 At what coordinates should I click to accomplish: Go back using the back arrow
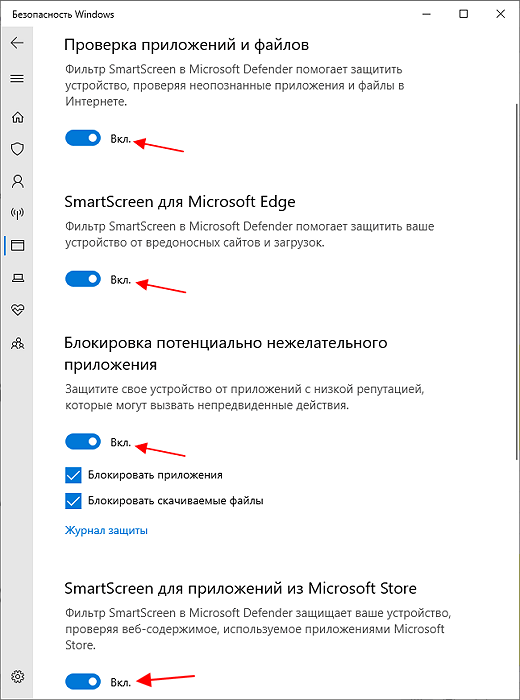click(x=17, y=43)
